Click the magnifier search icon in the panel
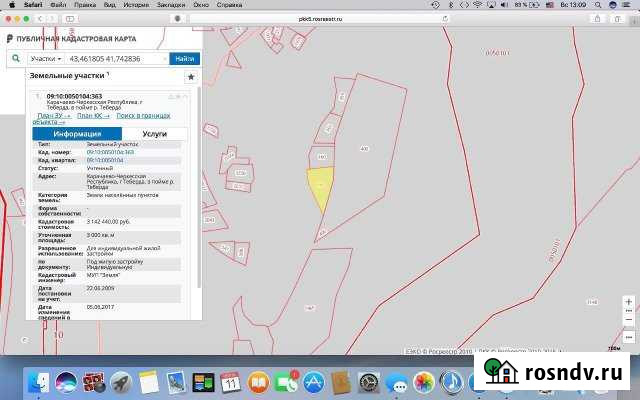The width and height of the screenshot is (640, 400). [x=15, y=59]
